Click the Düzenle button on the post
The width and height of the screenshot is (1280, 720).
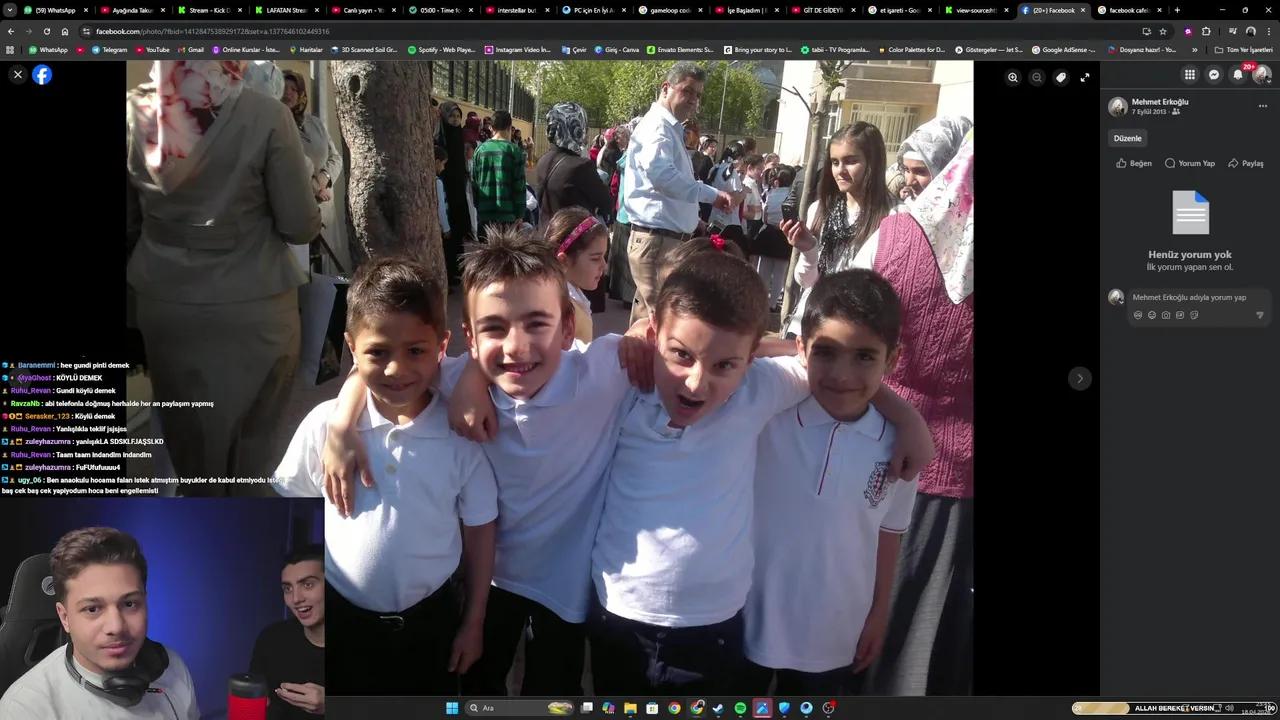tap(1127, 138)
